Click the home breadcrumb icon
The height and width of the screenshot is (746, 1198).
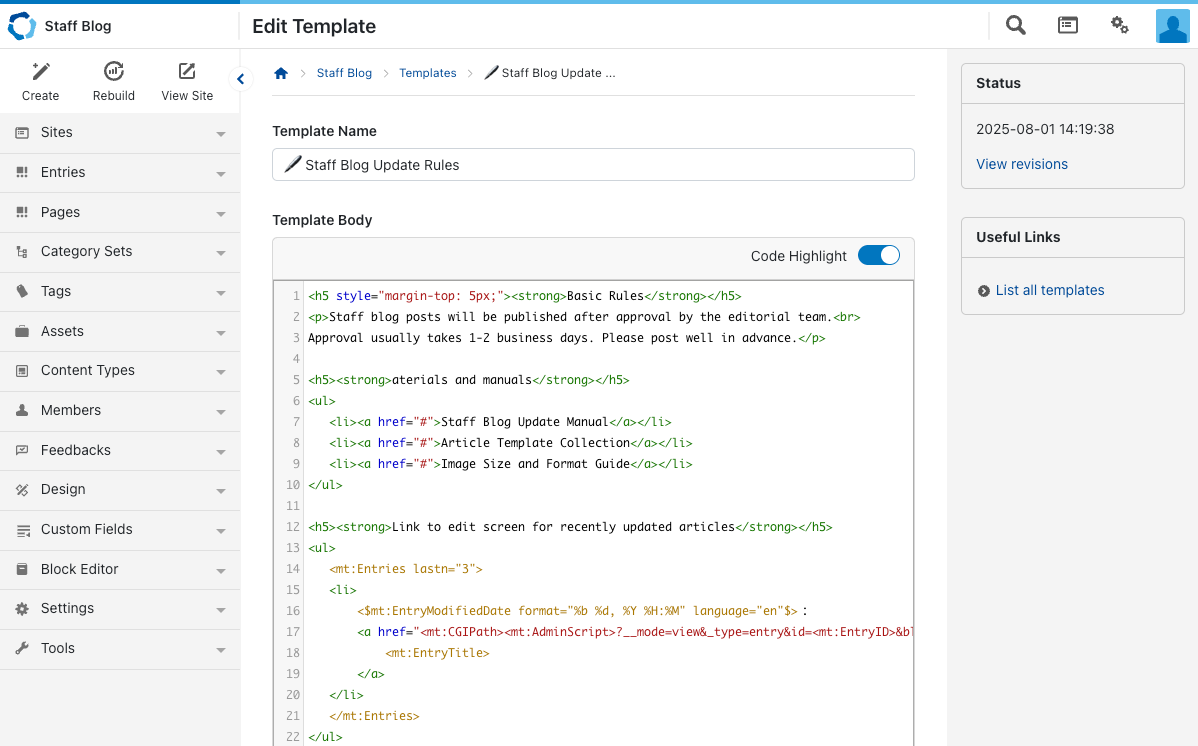coord(281,73)
